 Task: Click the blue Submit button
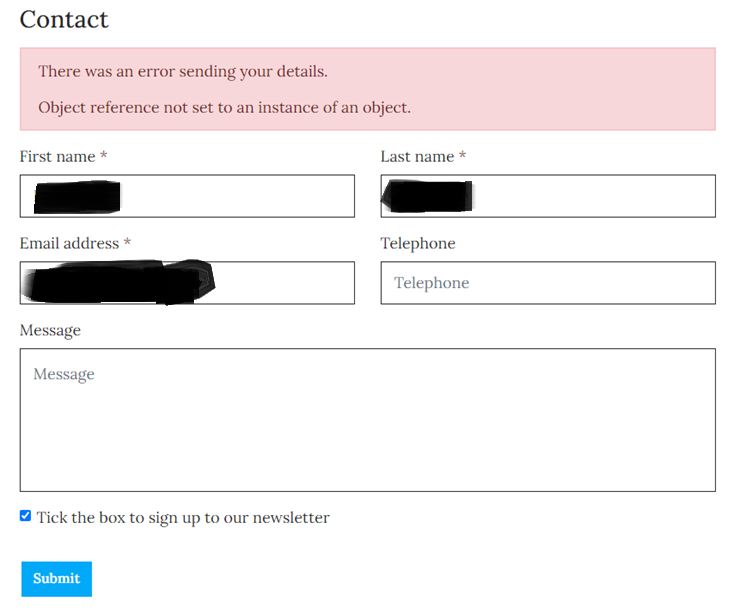57,579
